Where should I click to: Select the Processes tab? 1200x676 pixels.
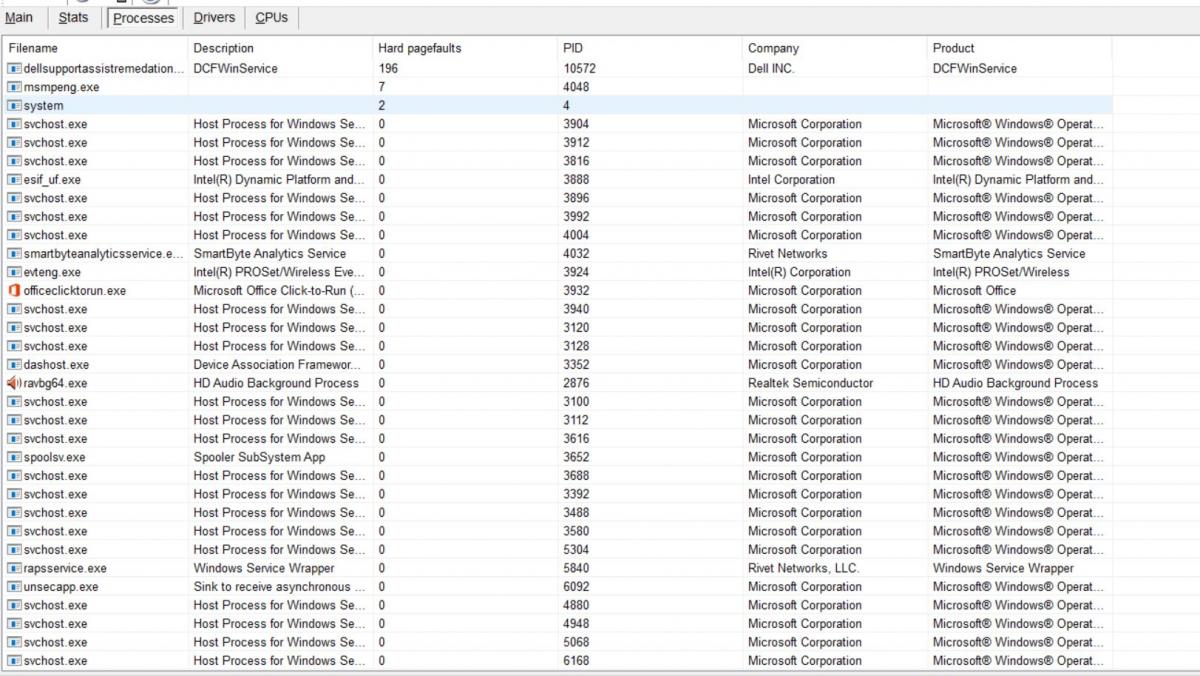[x=143, y=18]
